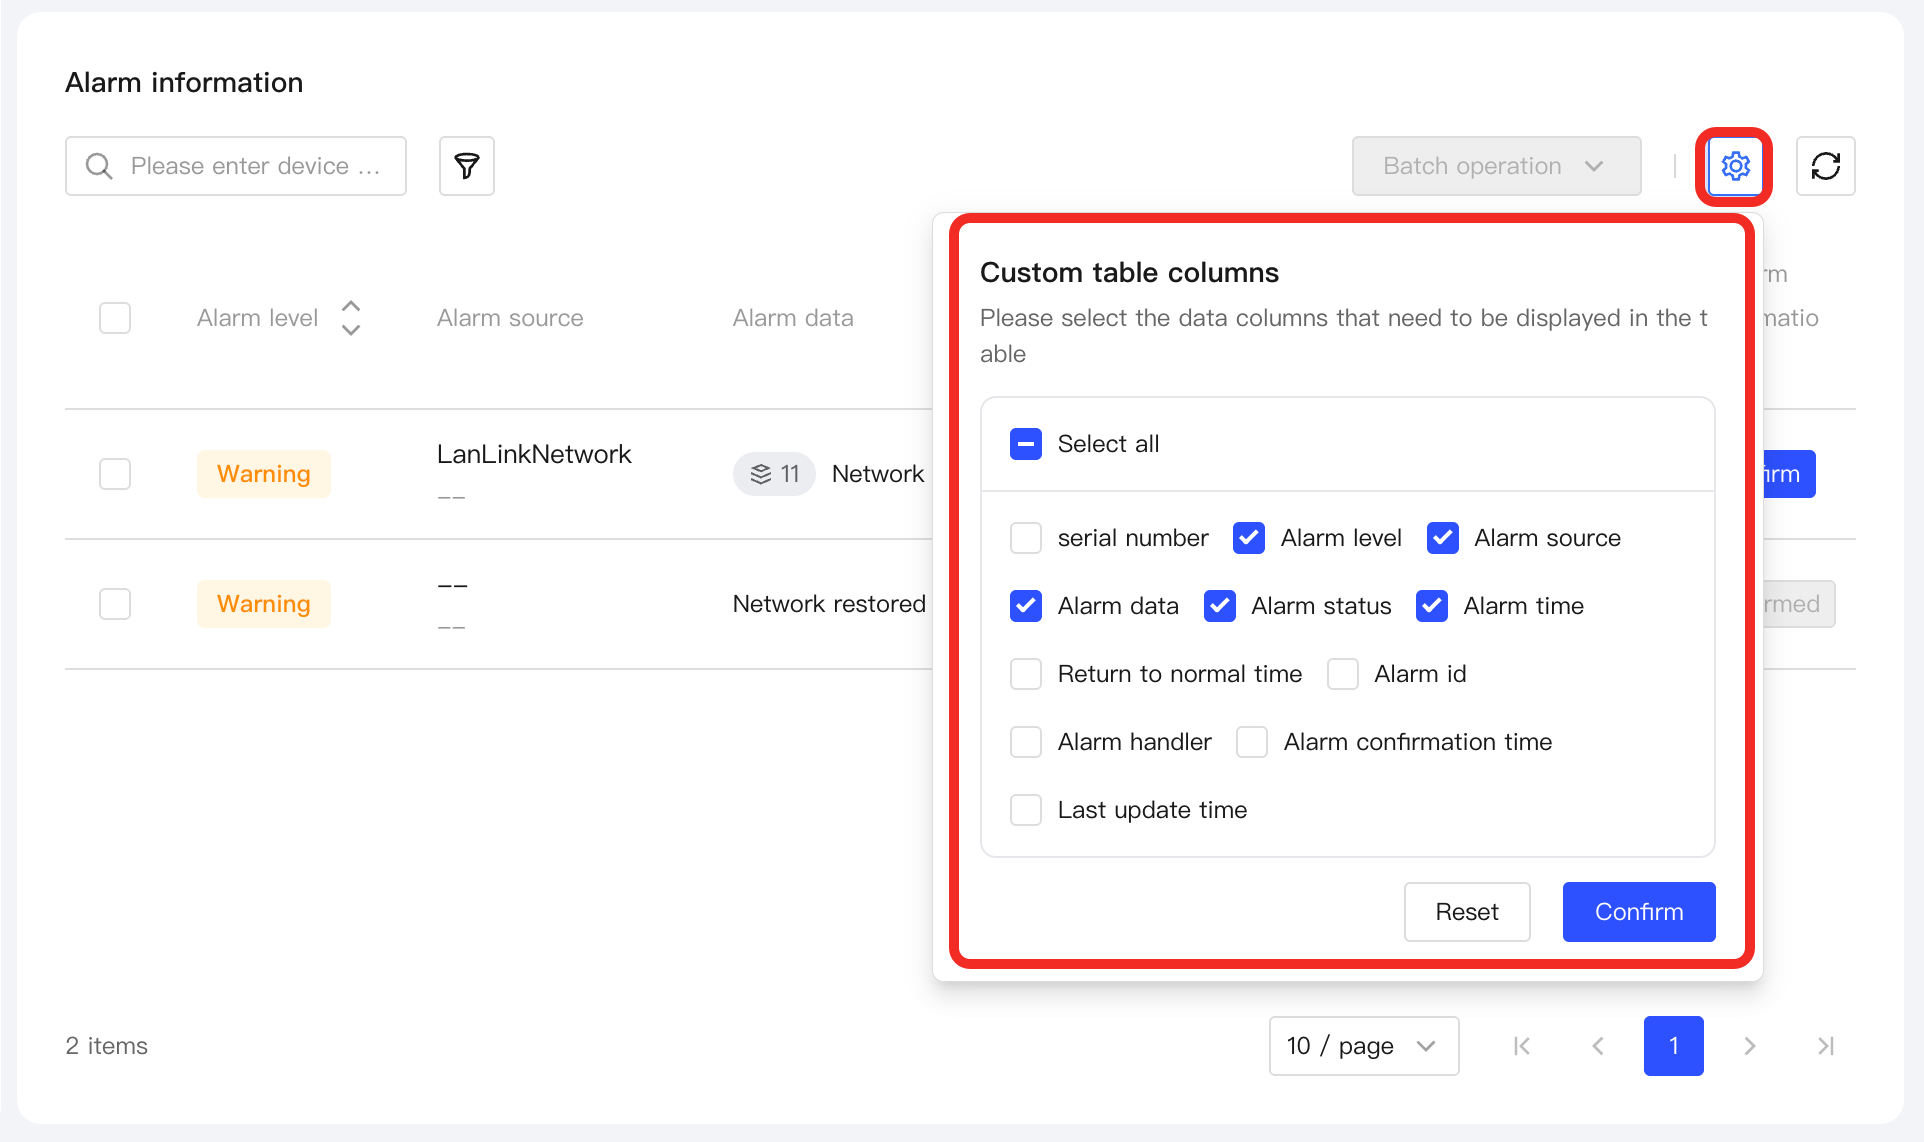Open the Batch operation dropdown
The width and height of the screenshot is (1924, 1142).
1496,166
